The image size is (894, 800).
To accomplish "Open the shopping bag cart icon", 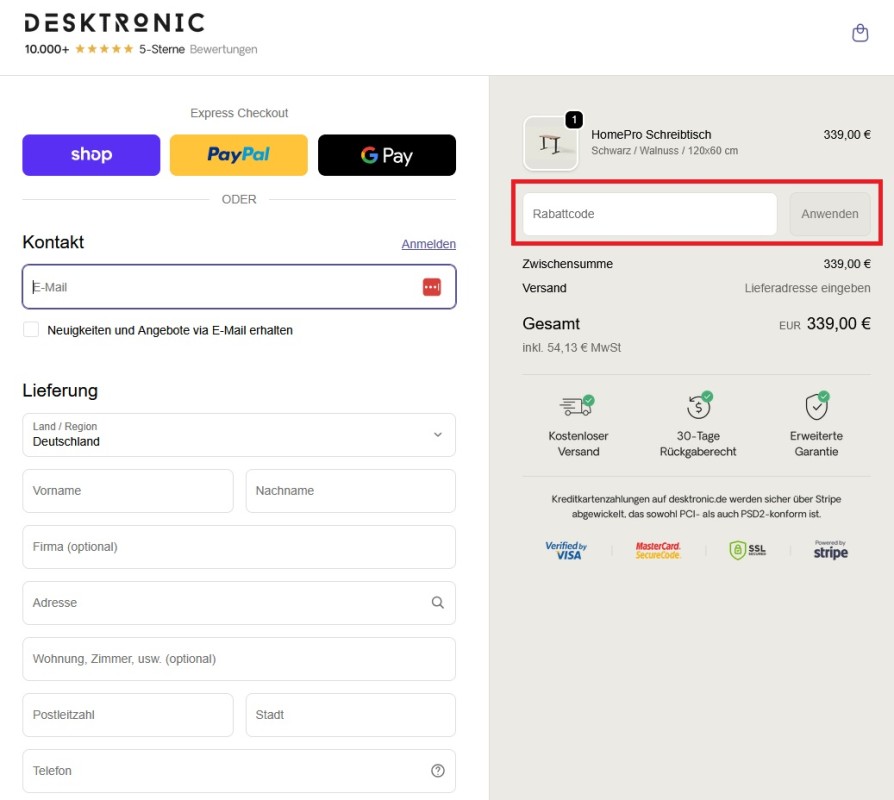I will click(859, 34).
